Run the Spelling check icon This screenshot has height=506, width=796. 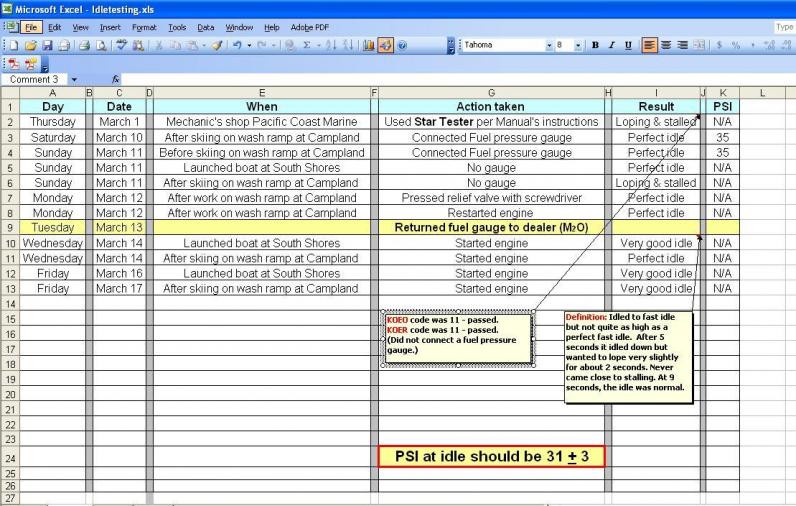(x=121, y=46)
